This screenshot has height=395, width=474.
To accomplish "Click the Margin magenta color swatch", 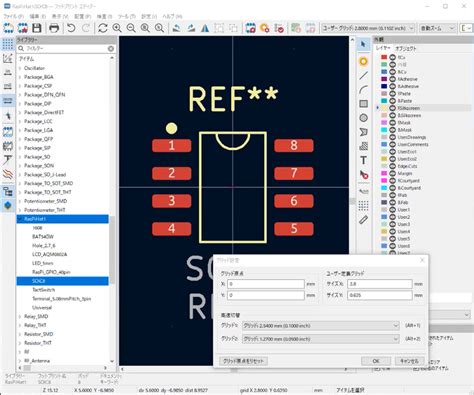I will click(x=384, y=173).
